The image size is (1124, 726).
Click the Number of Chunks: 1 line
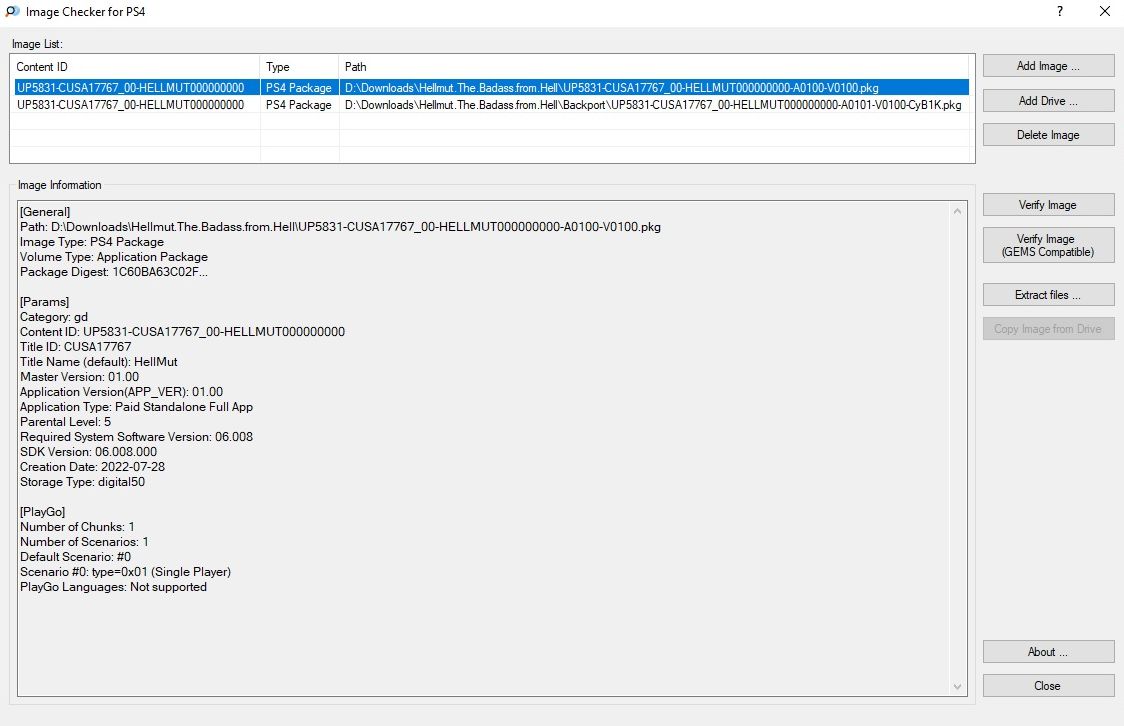tap(77, 527)
